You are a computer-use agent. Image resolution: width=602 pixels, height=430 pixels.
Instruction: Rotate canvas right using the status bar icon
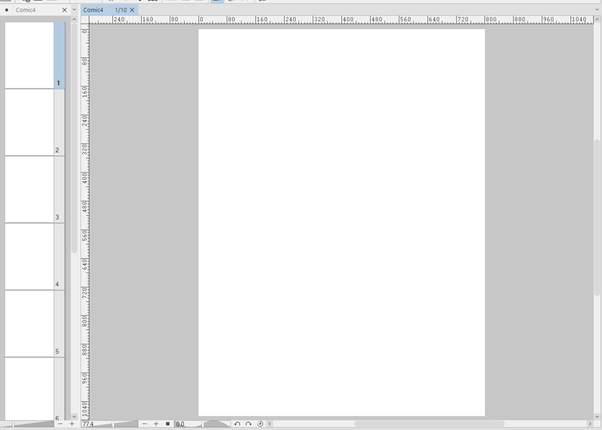point(248,424)
